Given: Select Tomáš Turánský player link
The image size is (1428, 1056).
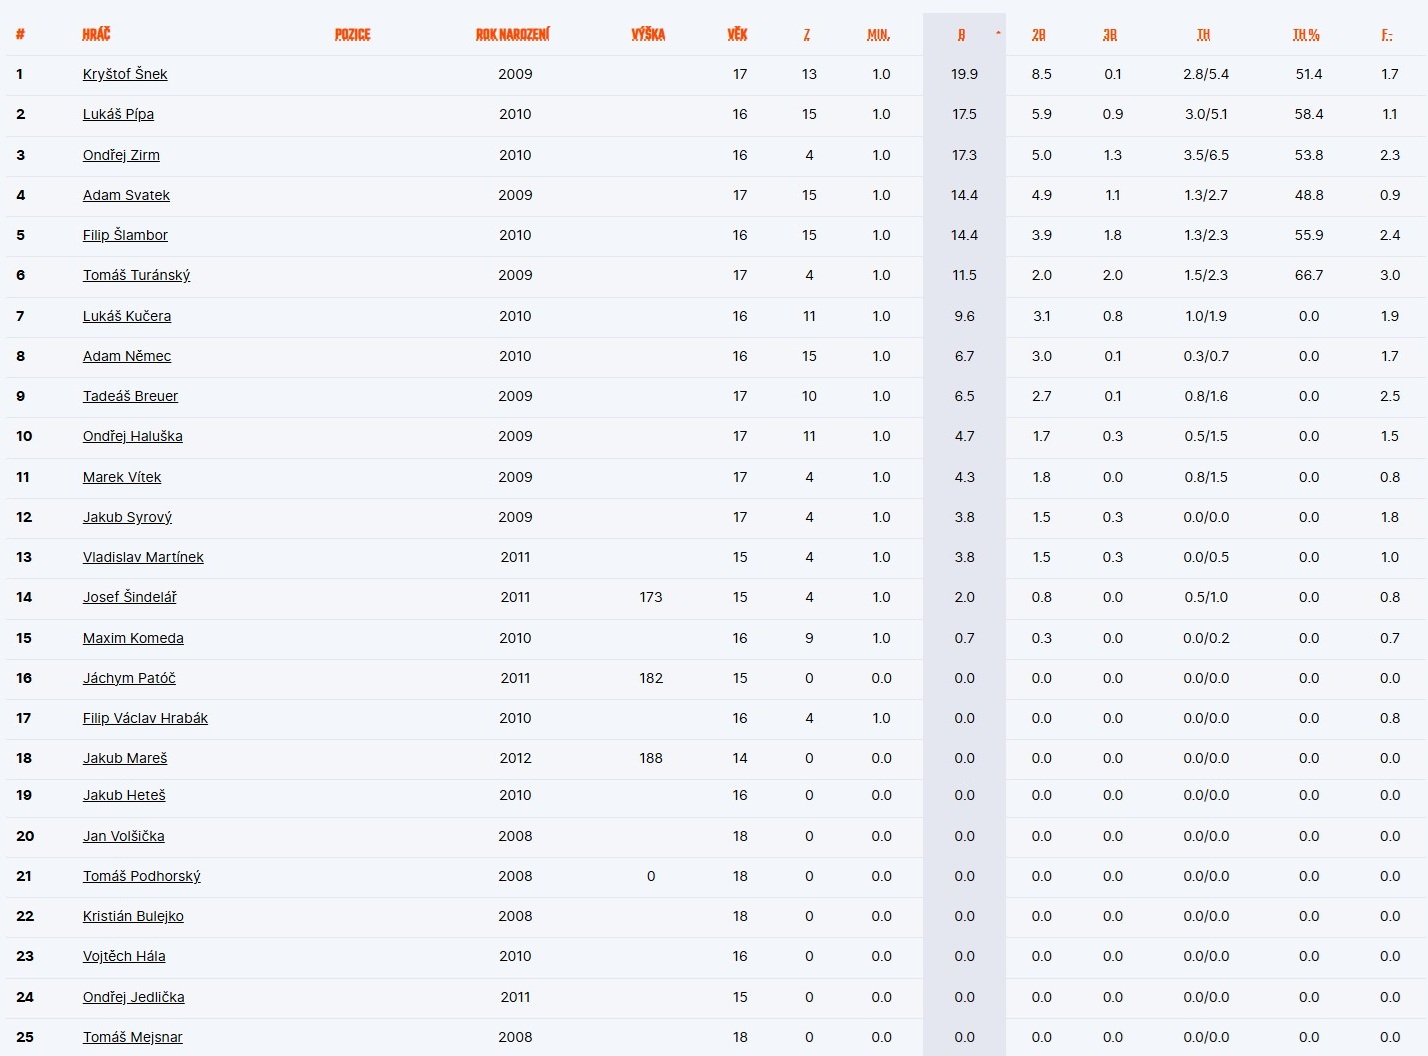Looking at the screenshot, I should 136,275.
